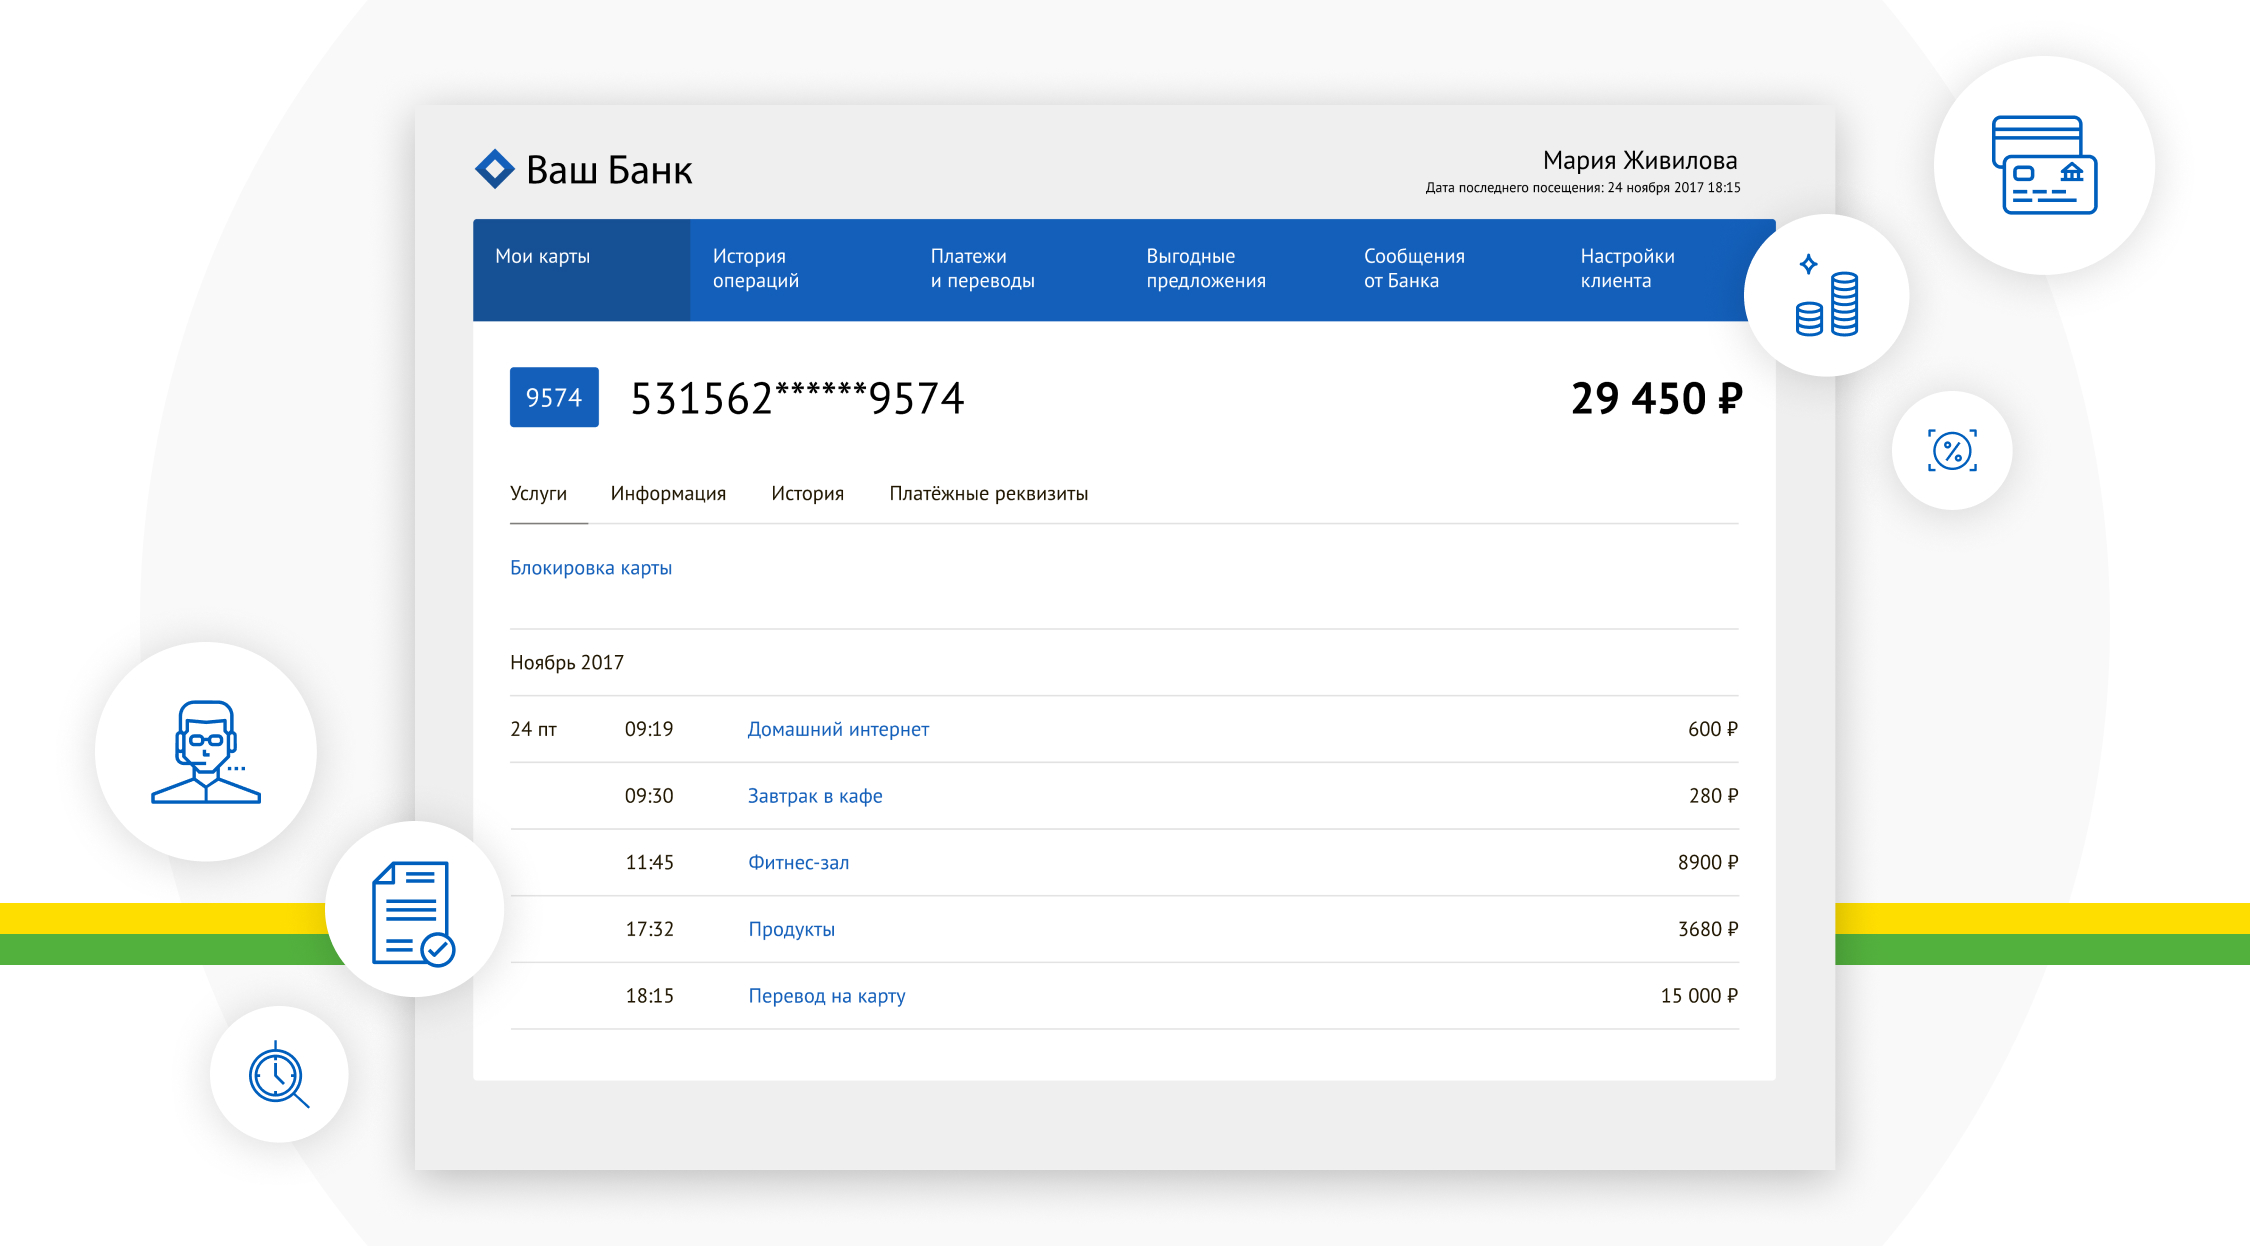2250x1246 pixels.
Task: Open the Домашний интернет transaction
Action: 838,730
